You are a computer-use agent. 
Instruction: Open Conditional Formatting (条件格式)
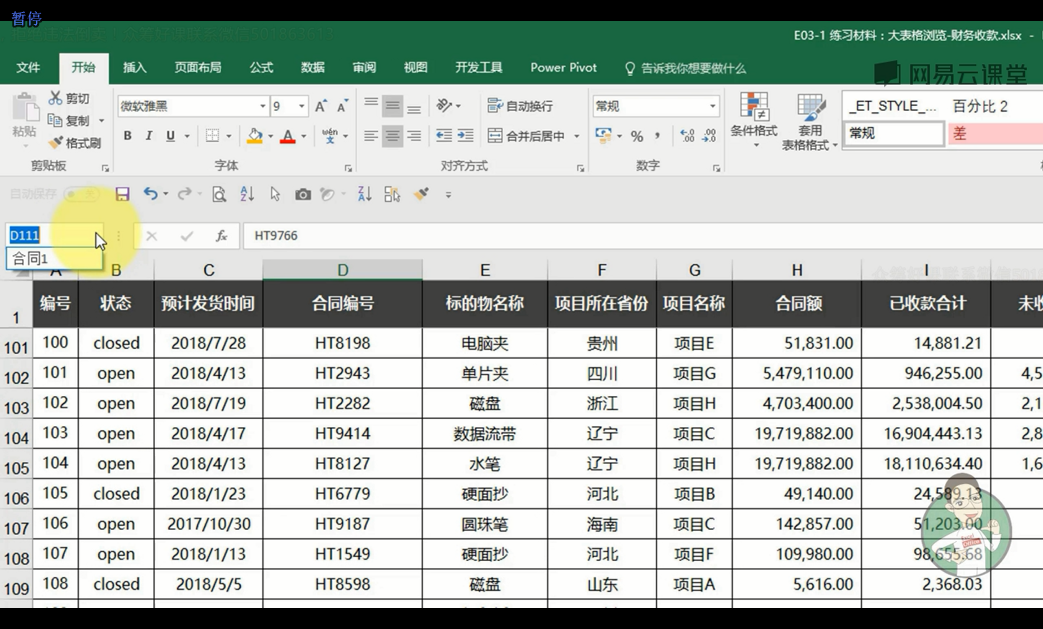click(754, 120)
